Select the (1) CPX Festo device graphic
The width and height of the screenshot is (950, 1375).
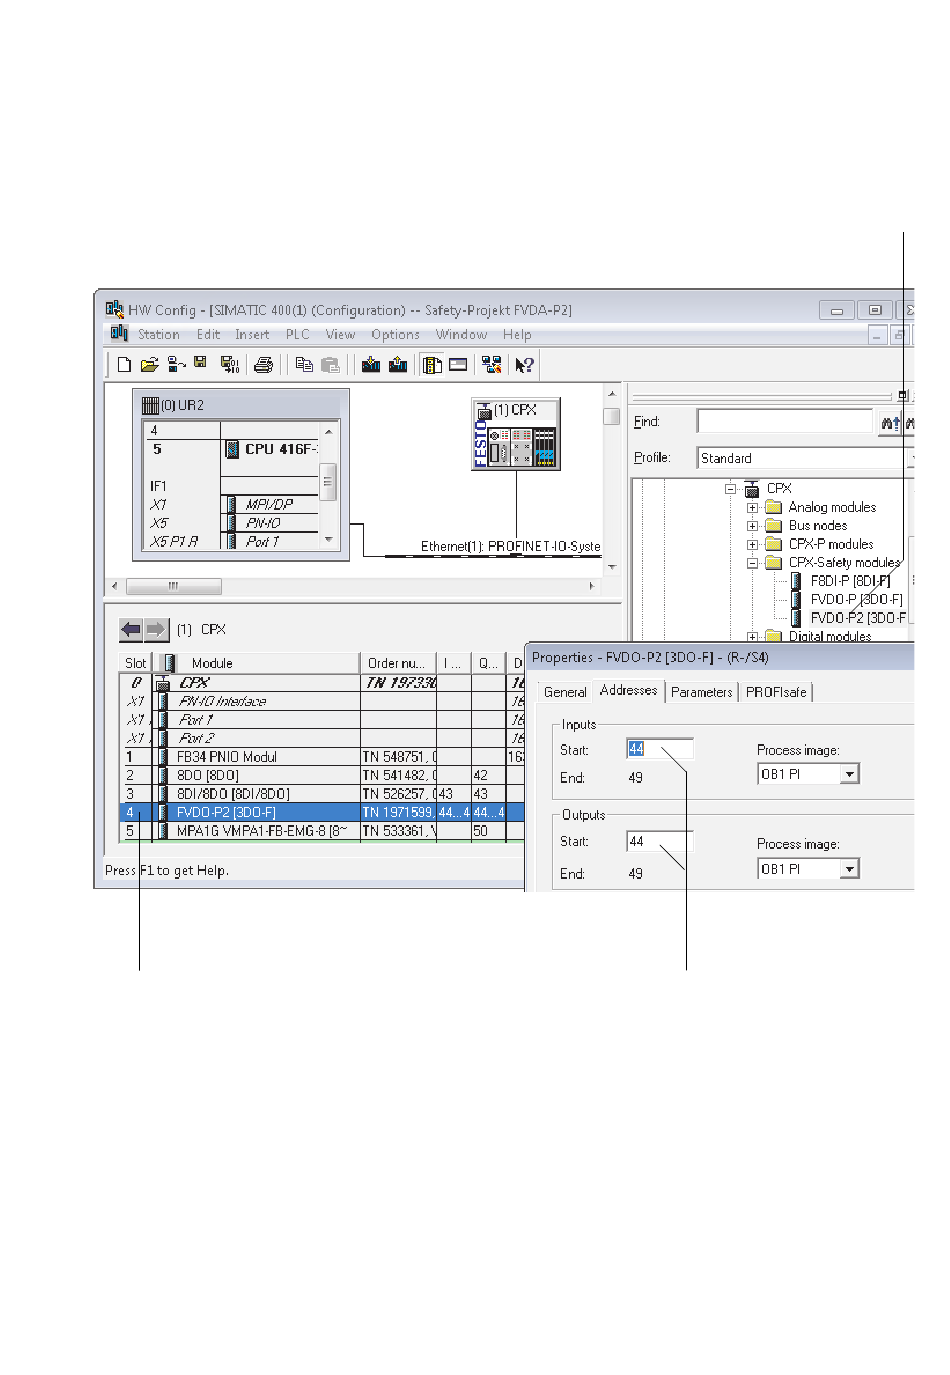(x=516, y=434)
